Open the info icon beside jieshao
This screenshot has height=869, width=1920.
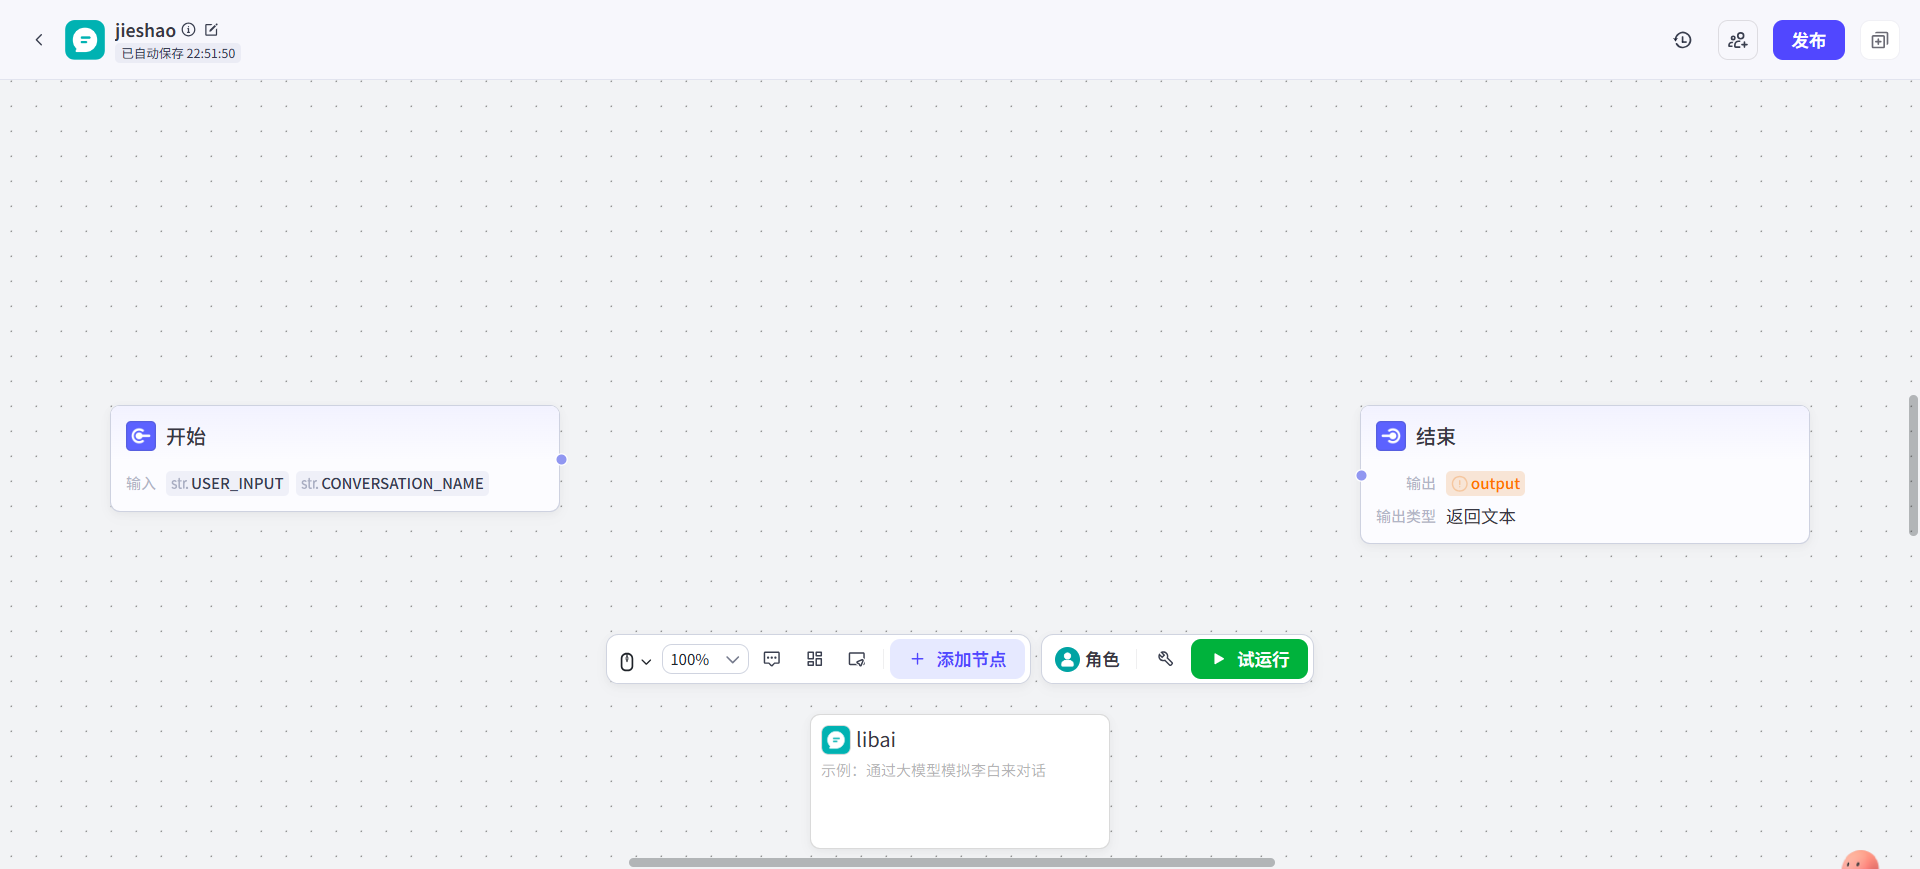click(188, 30)
